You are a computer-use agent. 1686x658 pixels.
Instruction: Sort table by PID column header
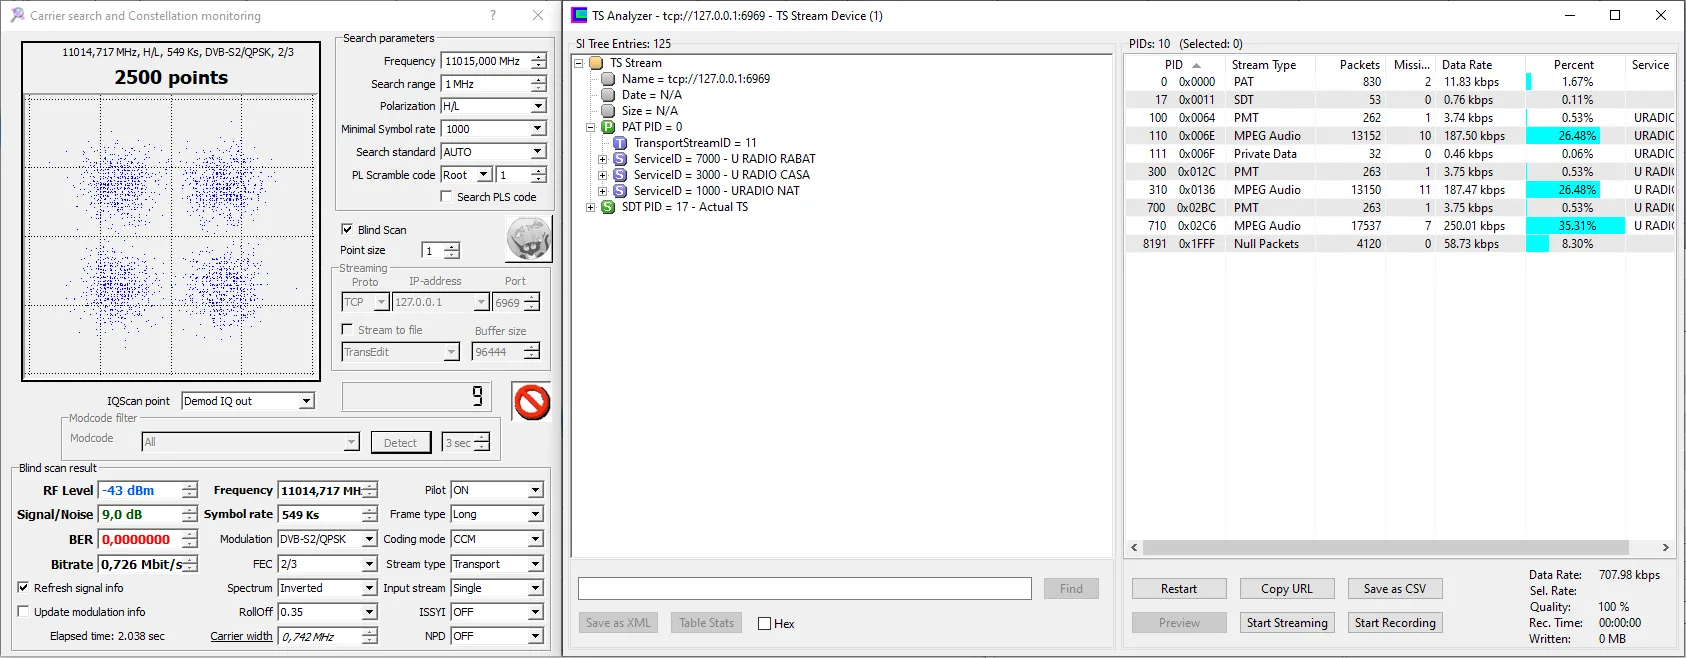tap(1173, 65)
